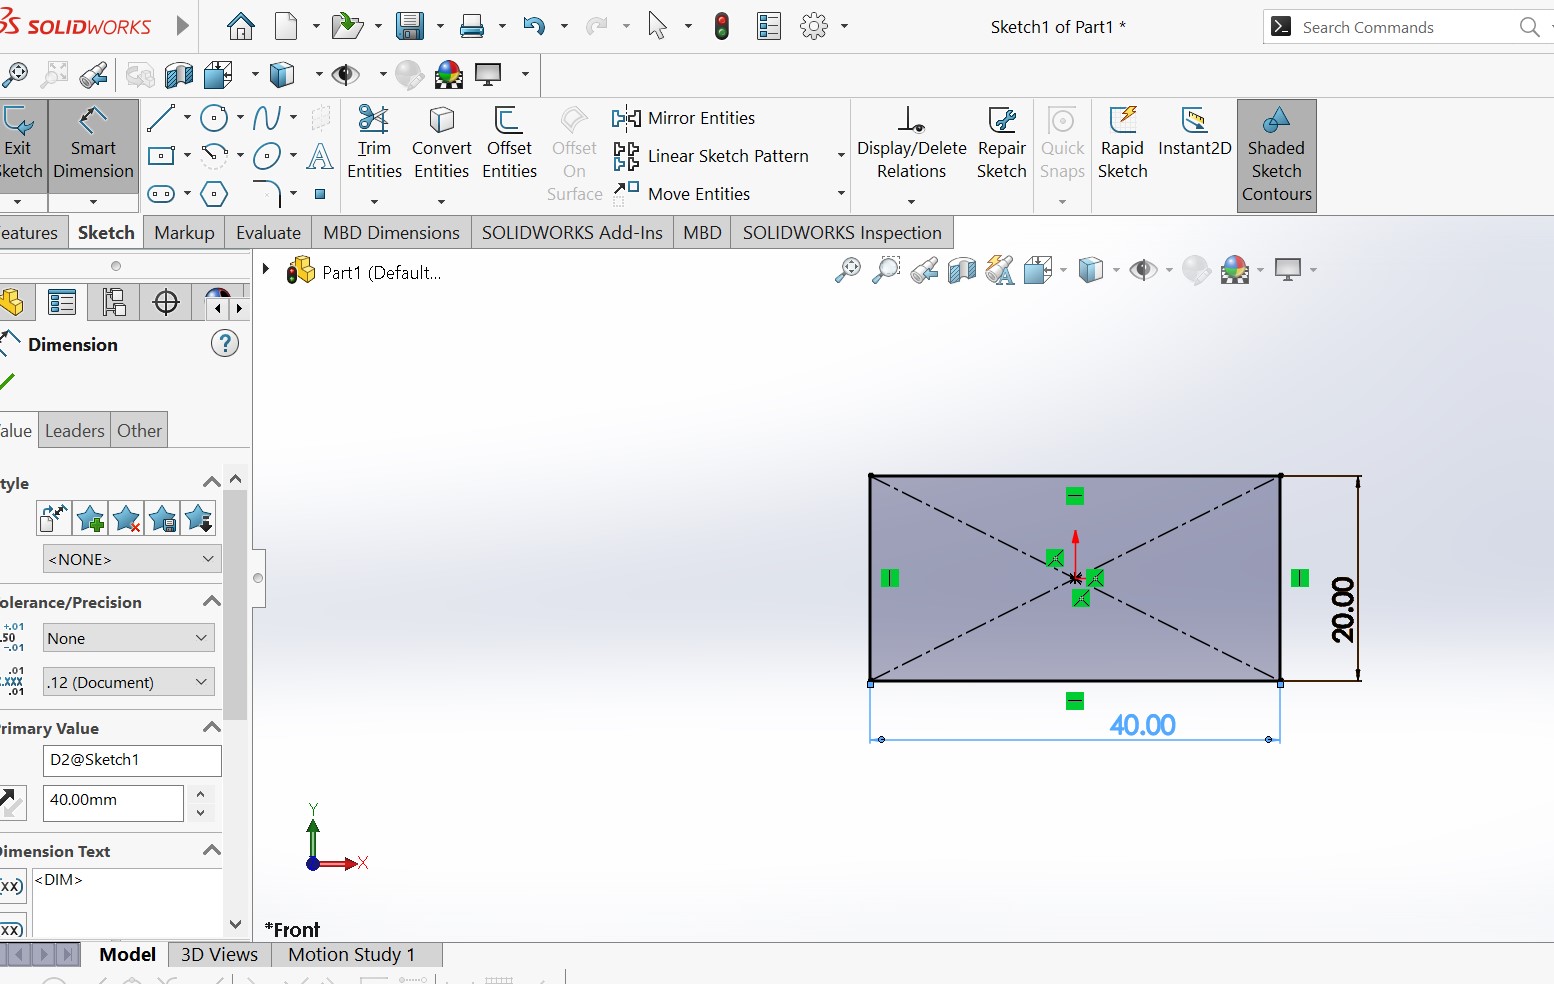
Task: Click Add or Update a Style icon
Action: (90, 518)
